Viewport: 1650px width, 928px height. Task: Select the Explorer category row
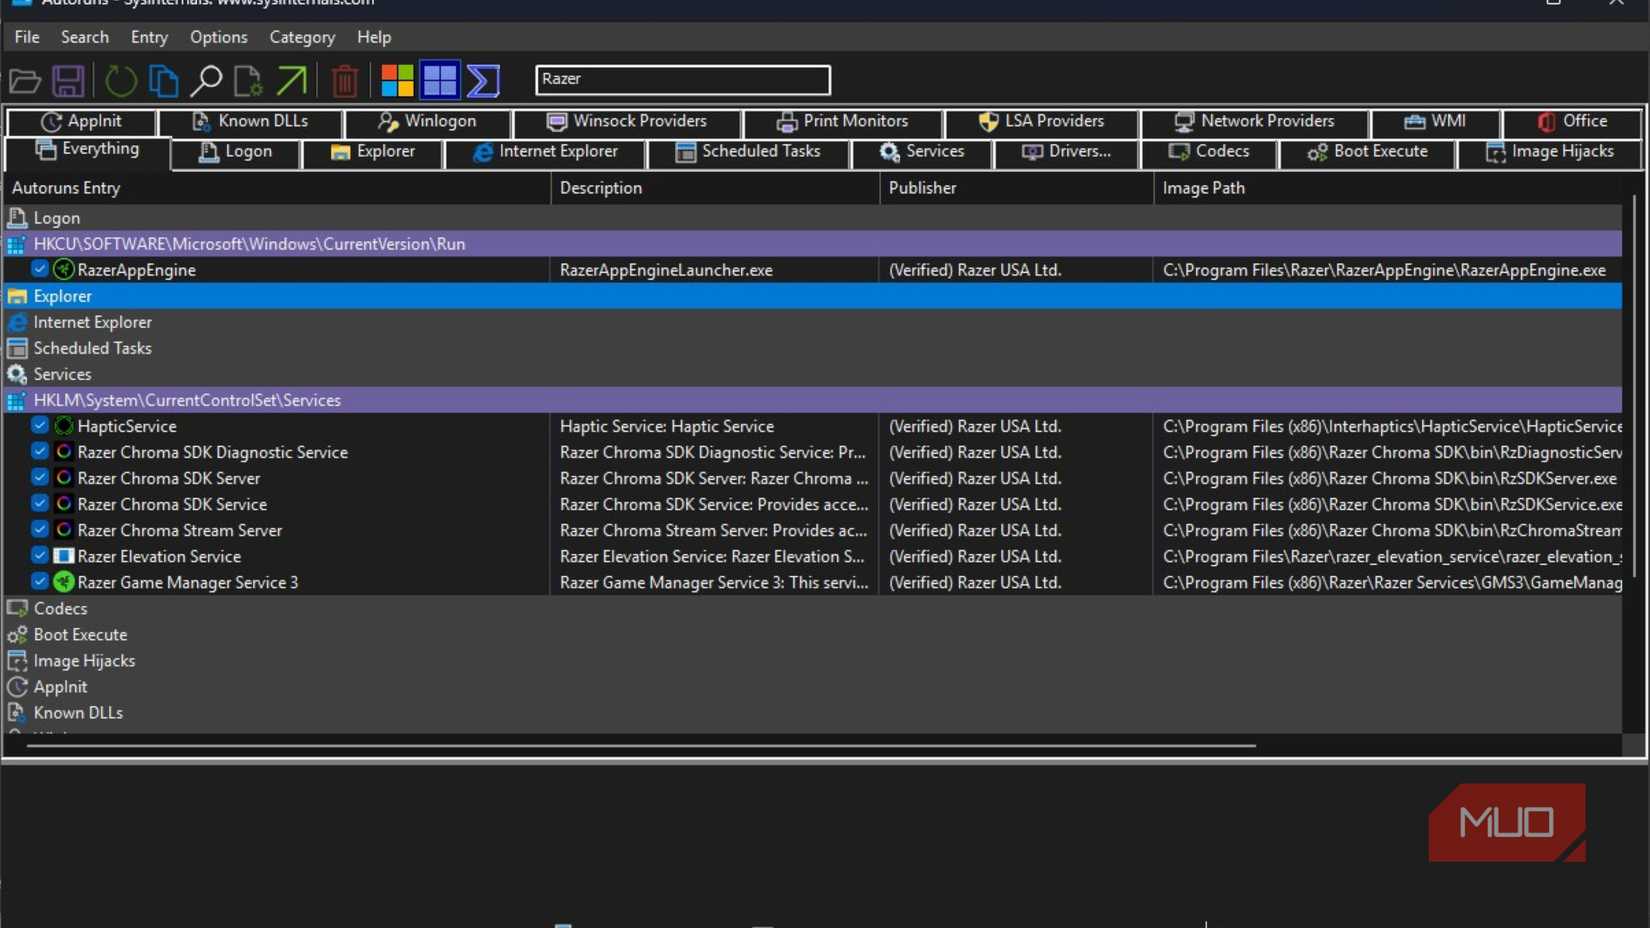click(x=63, y=296)
